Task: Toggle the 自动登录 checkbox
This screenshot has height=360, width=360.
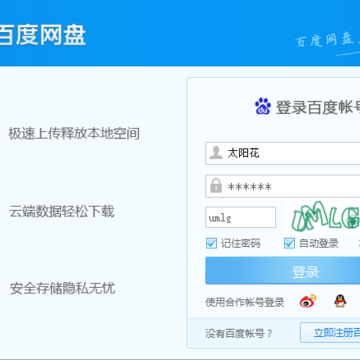Action: [289, 243]
